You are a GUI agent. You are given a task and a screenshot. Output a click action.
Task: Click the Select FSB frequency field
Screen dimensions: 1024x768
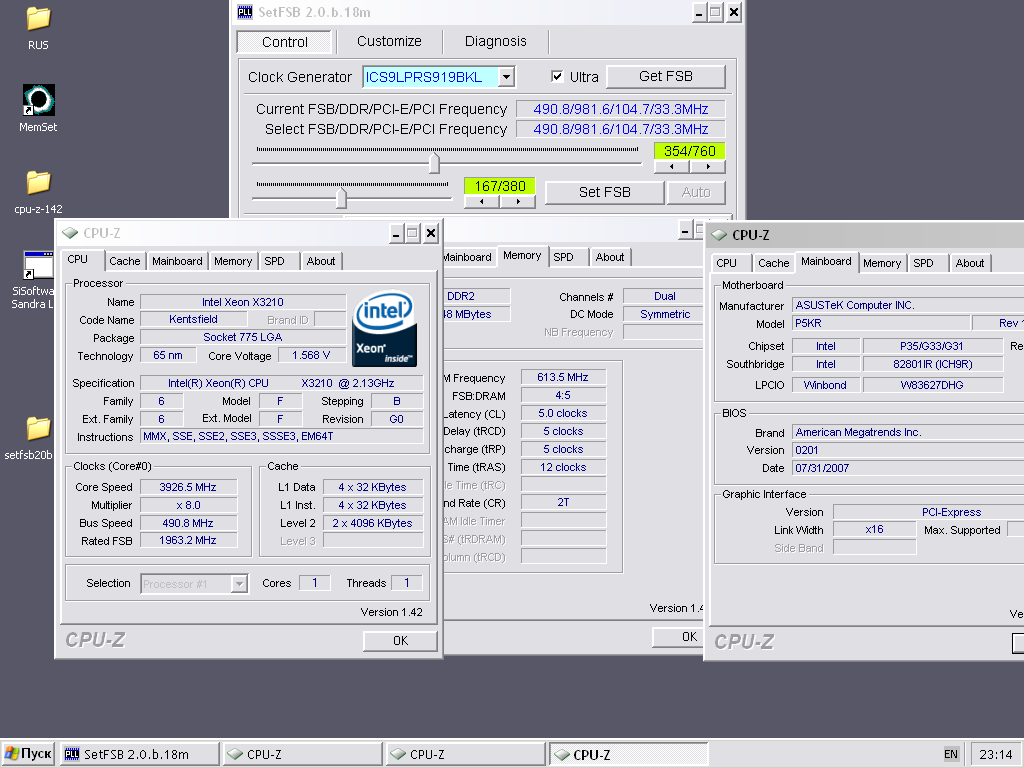click(620, 129)
